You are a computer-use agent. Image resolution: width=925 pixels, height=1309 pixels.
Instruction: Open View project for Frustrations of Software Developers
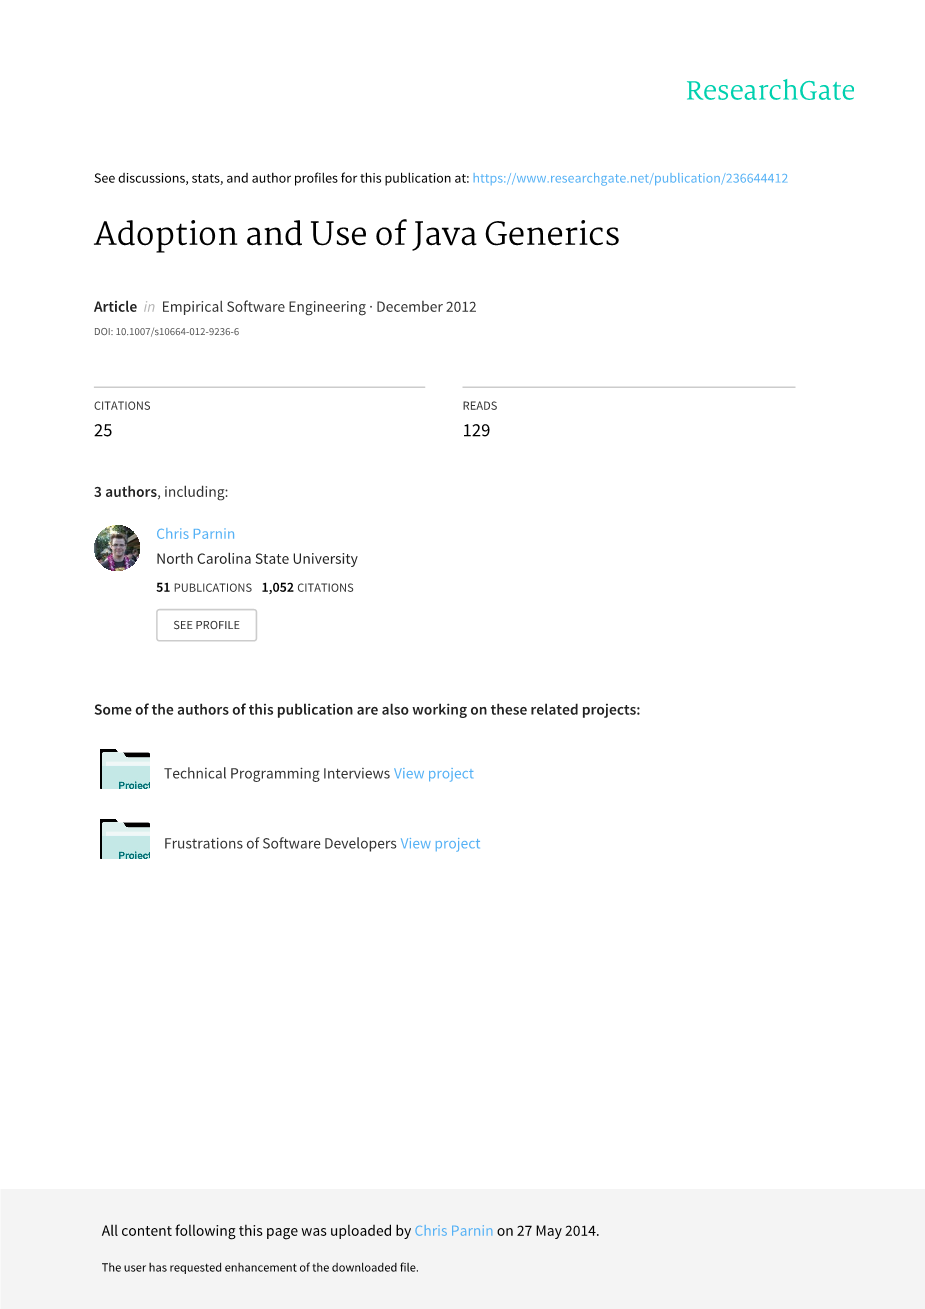tap(440, 843)
